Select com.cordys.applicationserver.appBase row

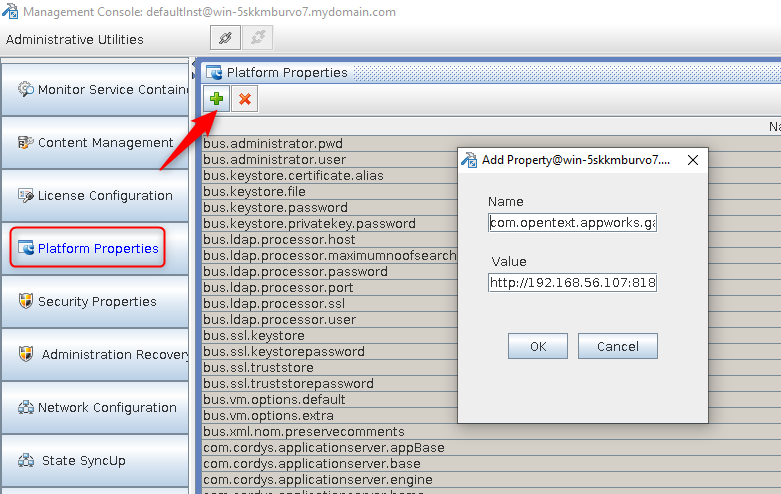491,447
